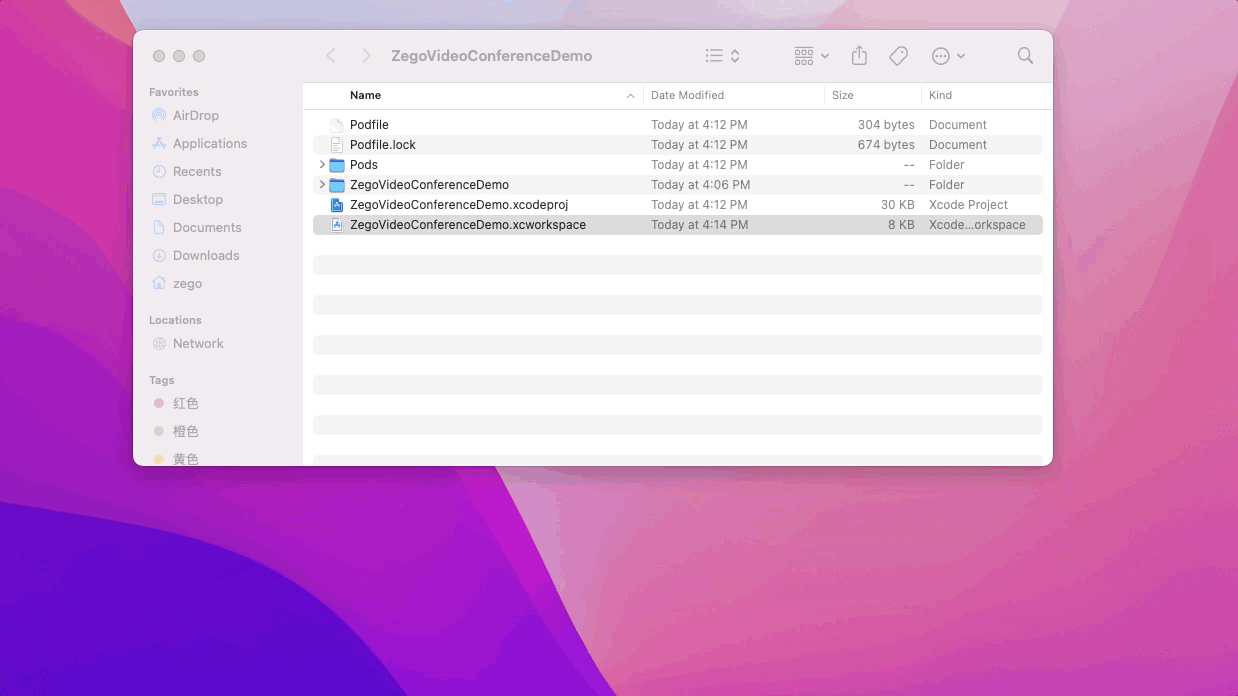Open the list view switcher
This screenshot has width=1238, height=696.
722,56
